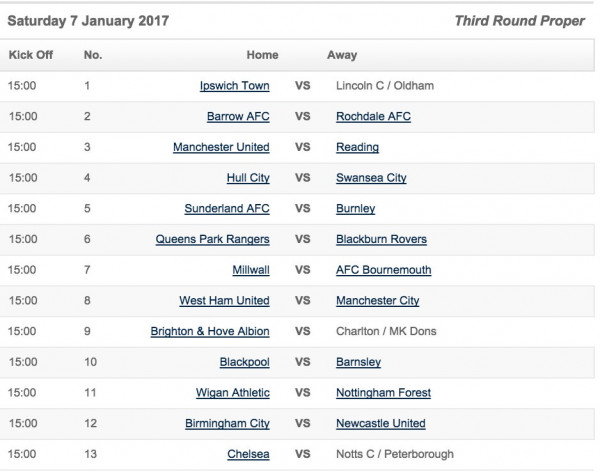
Task: Click the Nottingham Forest link
Action: [382, 392]
